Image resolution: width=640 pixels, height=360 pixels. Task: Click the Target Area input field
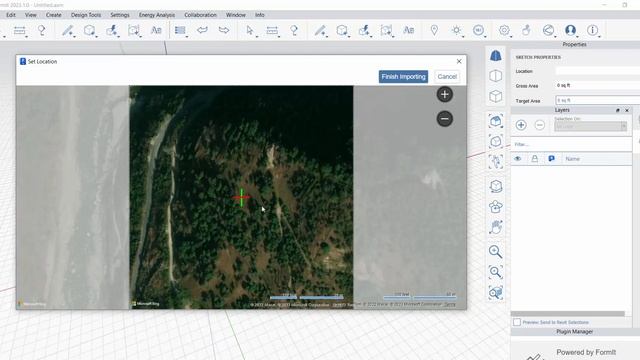click(x=598, y=100)
